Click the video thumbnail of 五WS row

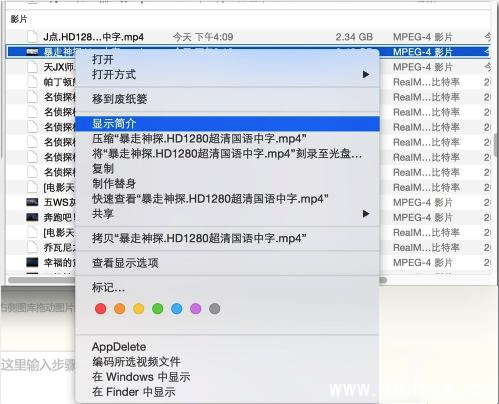tap(32, 202)
